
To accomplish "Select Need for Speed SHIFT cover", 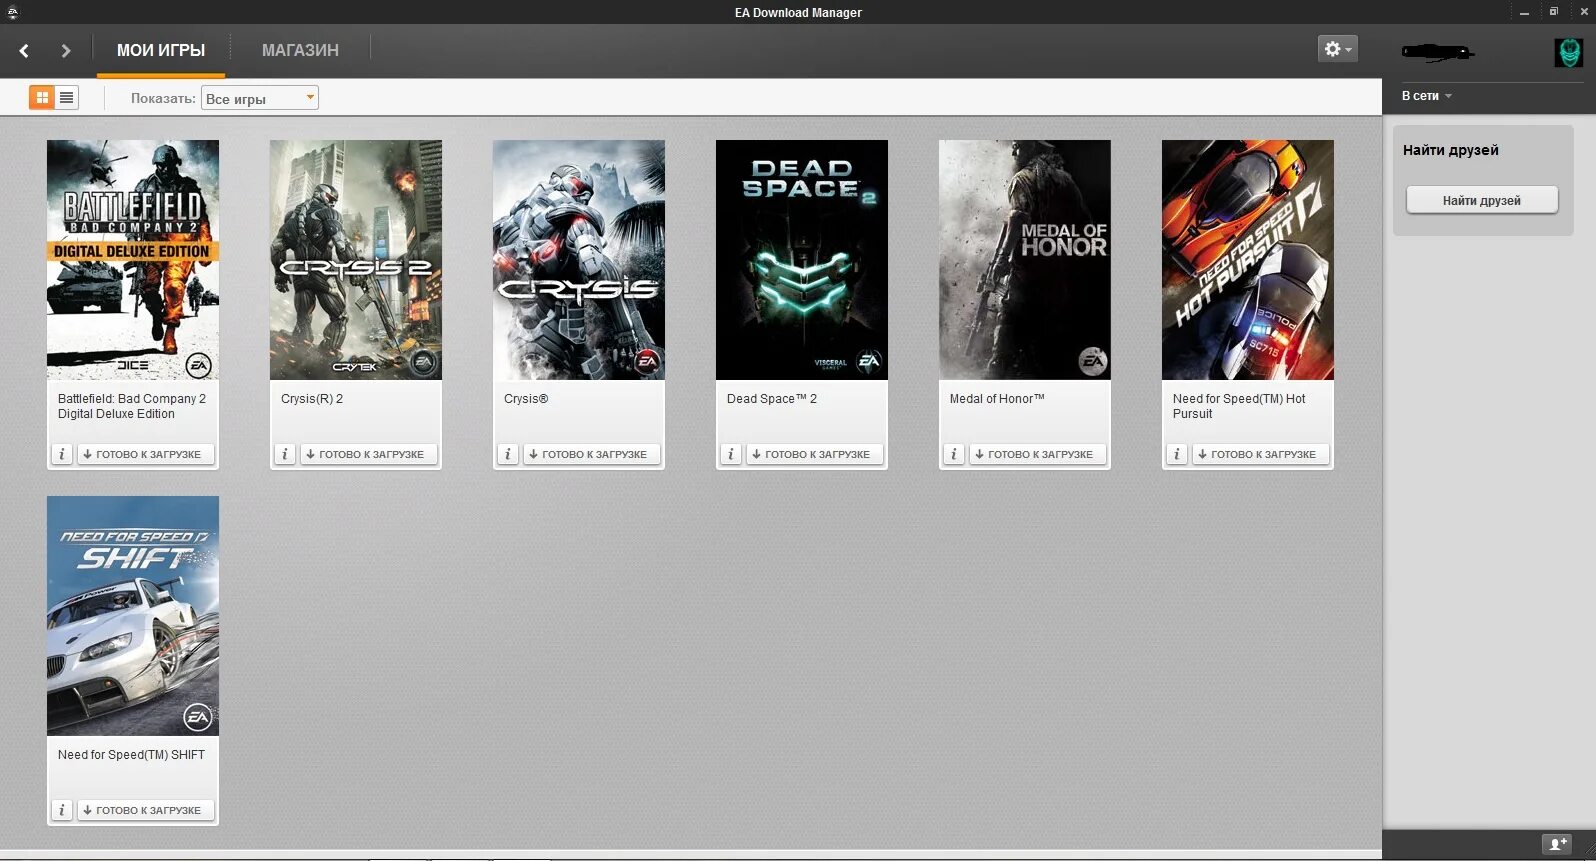I will 133,616.
